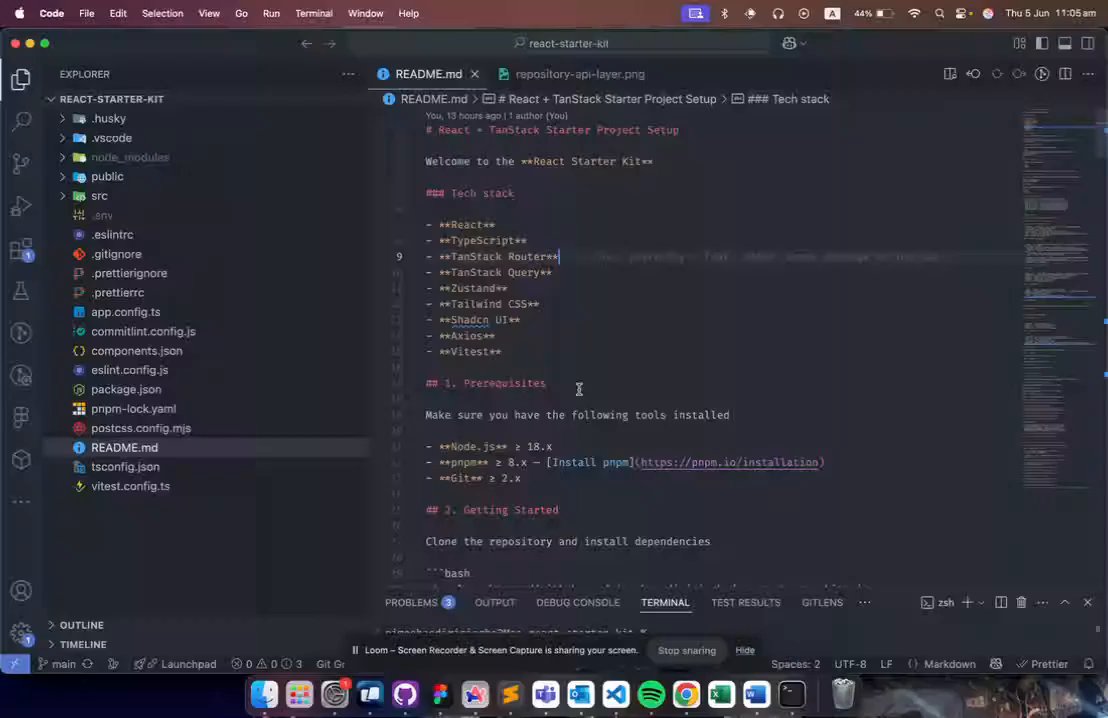1108x718 pixels.
Task: Go forward using the navigation arrow
Action: tap(330, 44)
